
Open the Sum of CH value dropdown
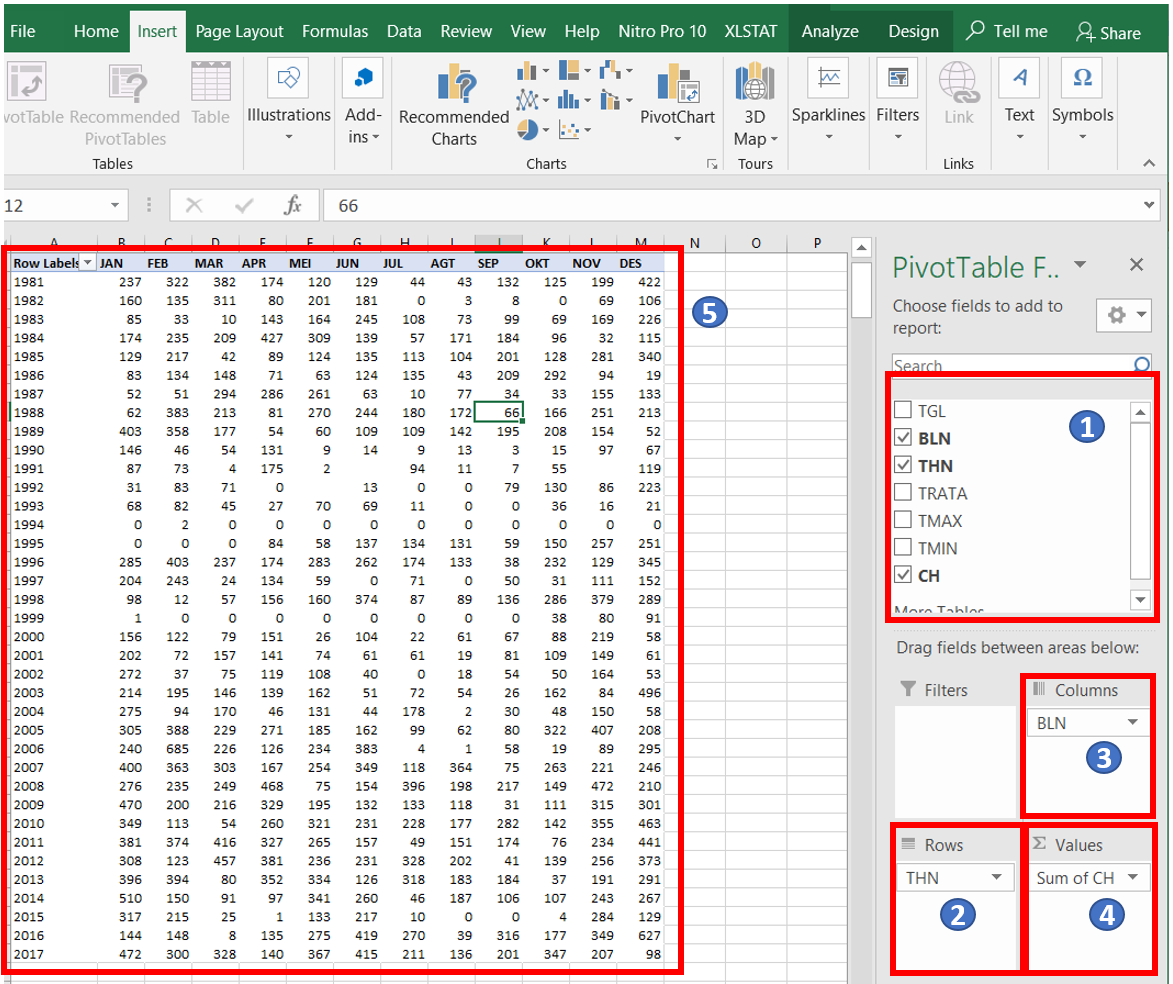[1133, 877]
